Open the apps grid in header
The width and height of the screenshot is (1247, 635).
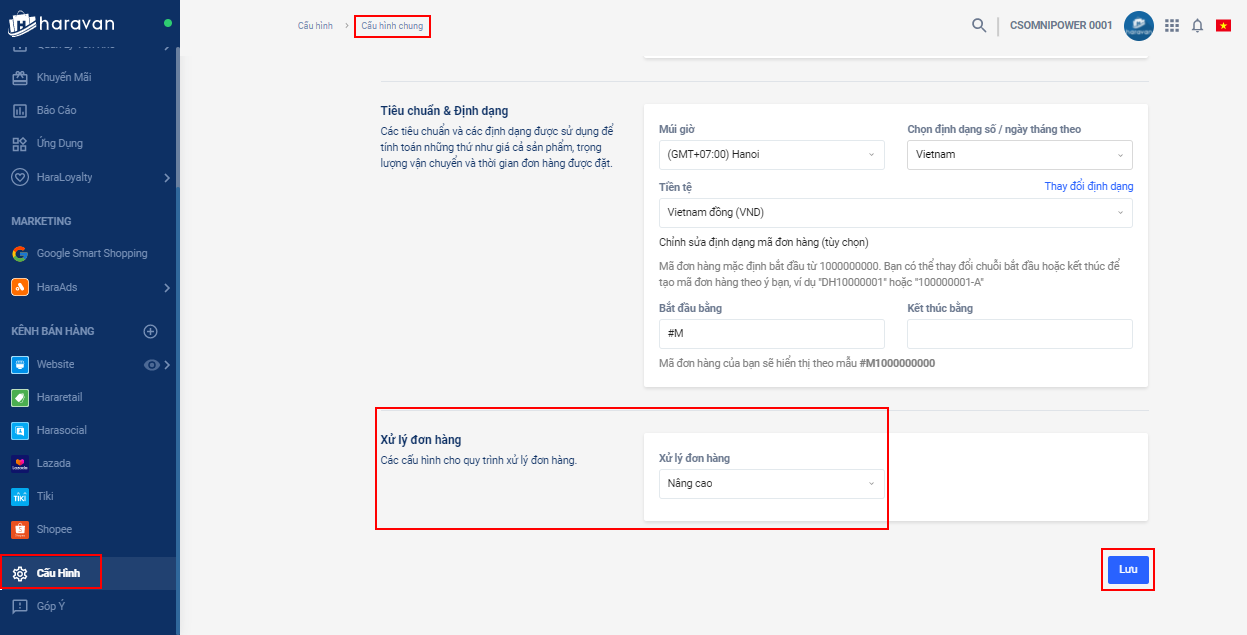(x=1172, y=25)
